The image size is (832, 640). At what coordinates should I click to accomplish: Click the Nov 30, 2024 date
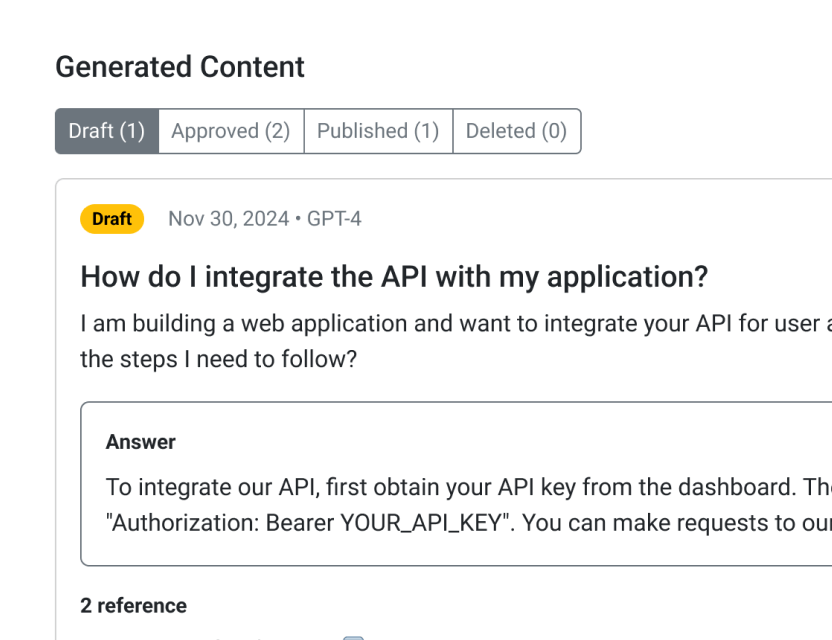tap(229, 219)
